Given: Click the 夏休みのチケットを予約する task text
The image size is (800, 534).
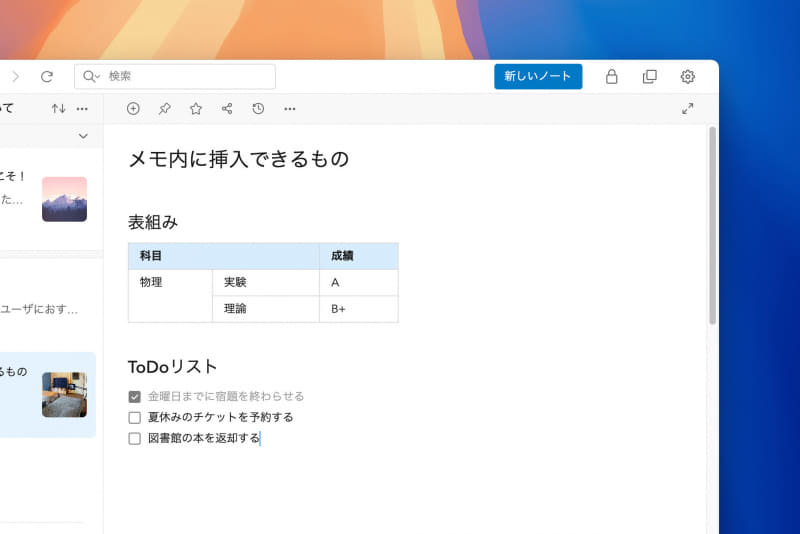Looking at the screenshot, I should [220, 417].
